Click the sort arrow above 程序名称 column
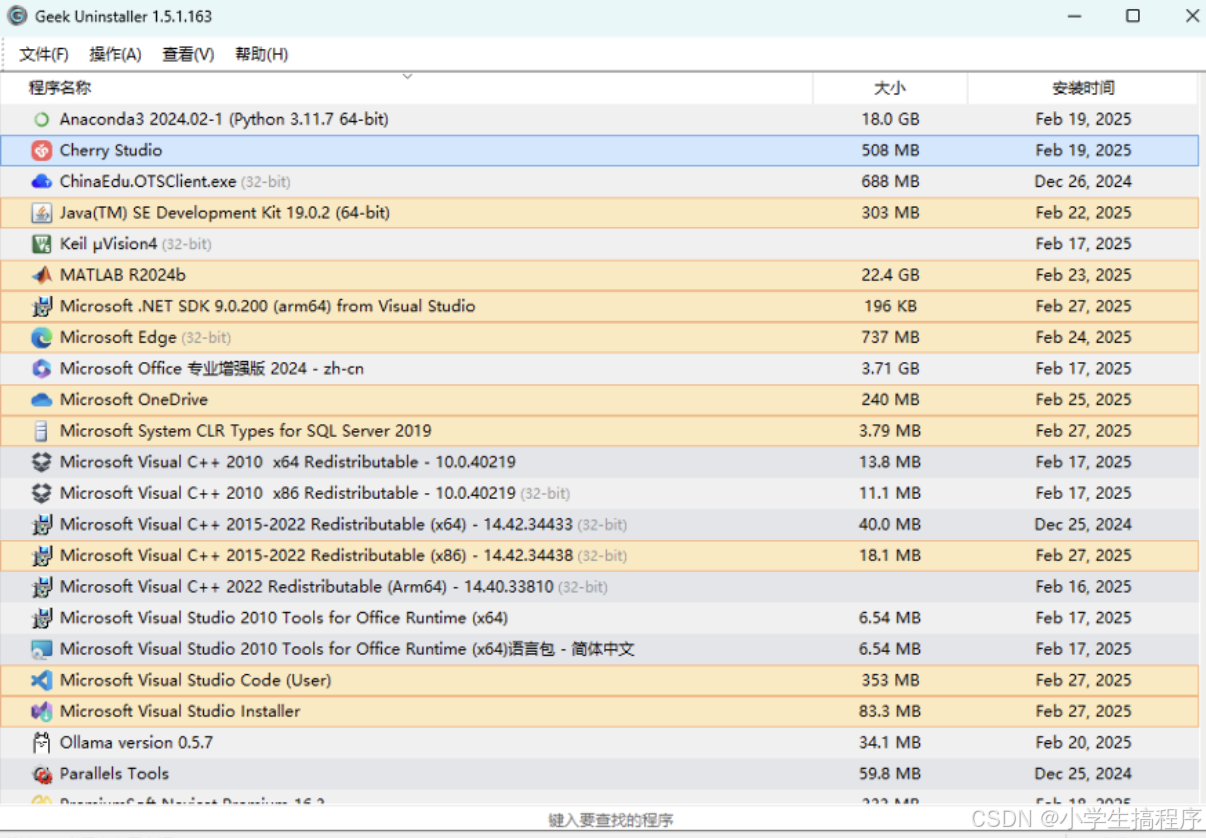This screenshot has height=838, width=1206. click(407, 77)
